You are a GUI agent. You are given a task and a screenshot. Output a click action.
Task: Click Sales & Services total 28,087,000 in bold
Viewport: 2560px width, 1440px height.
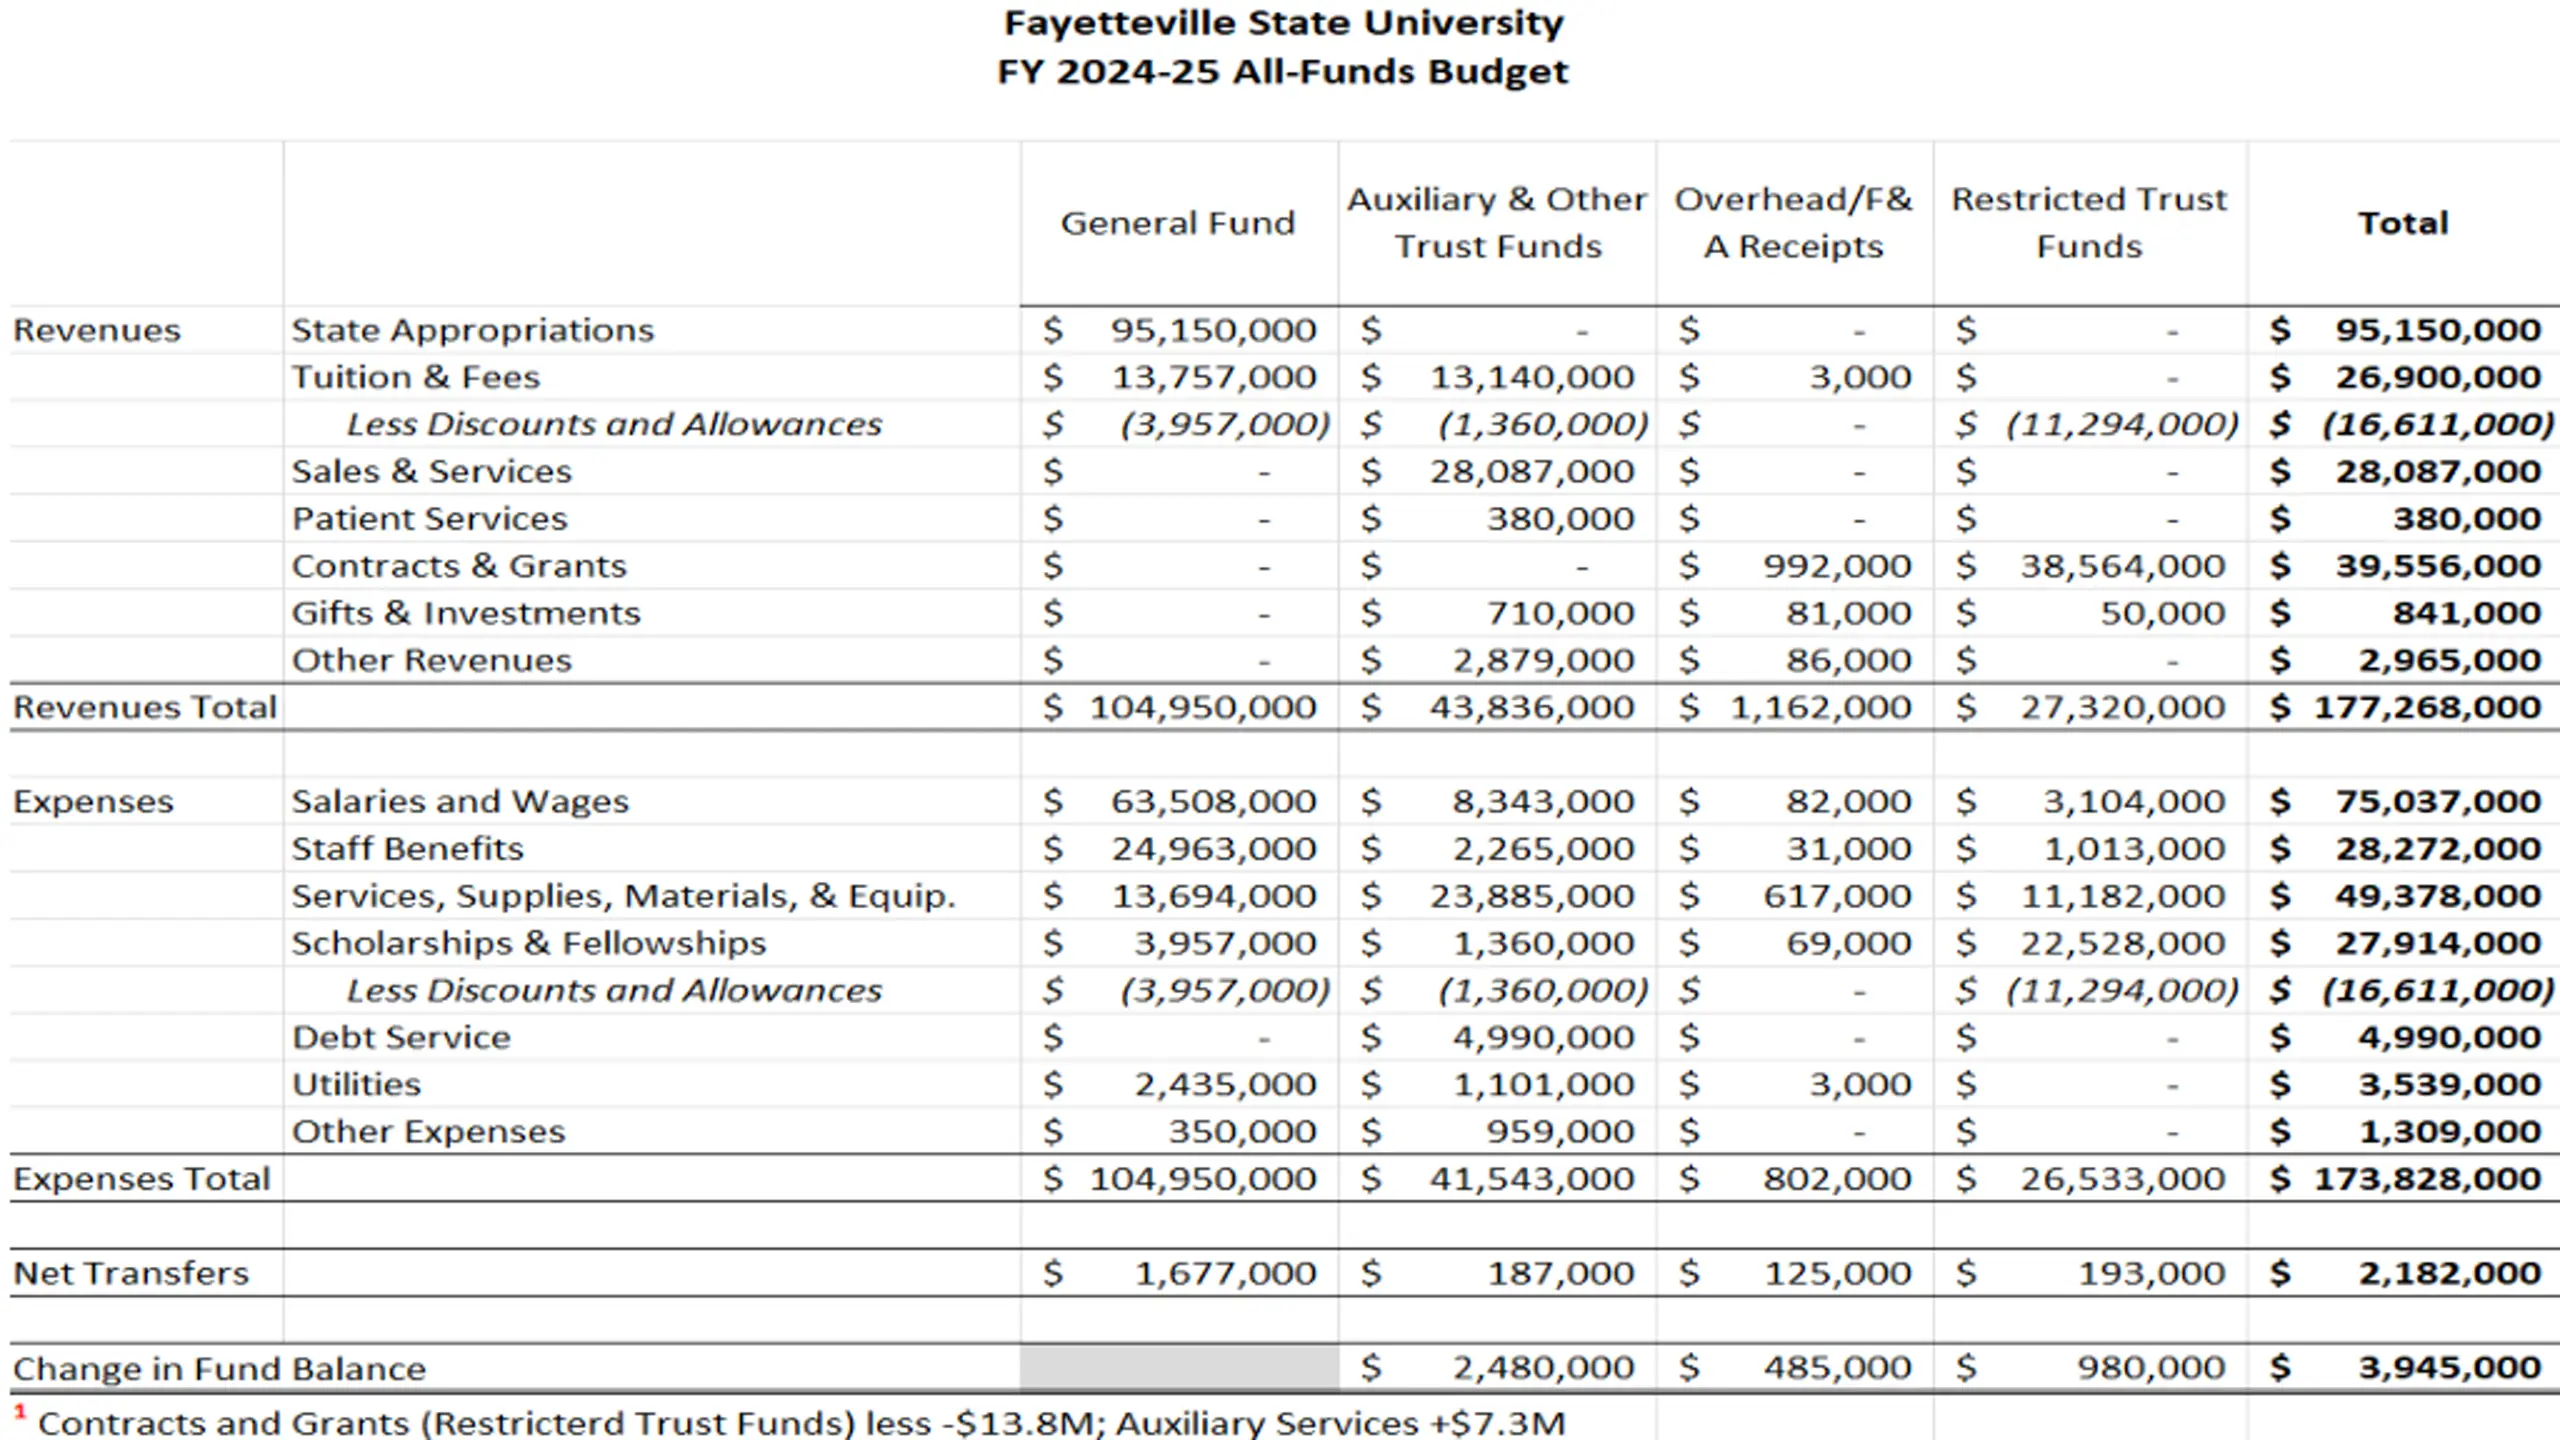[x=2438, y=472]
